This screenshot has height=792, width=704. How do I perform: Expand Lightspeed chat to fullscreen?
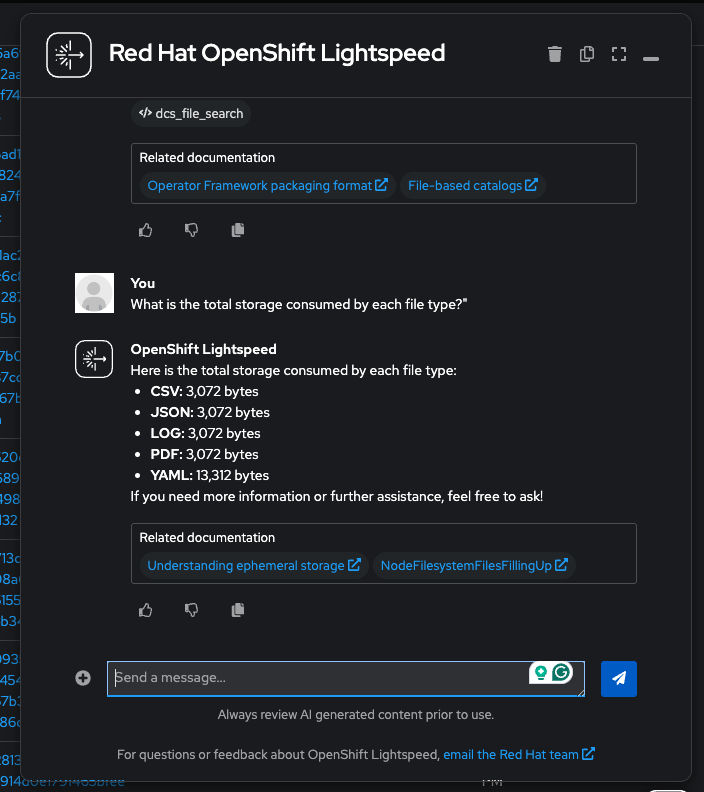tap(619, 54)
